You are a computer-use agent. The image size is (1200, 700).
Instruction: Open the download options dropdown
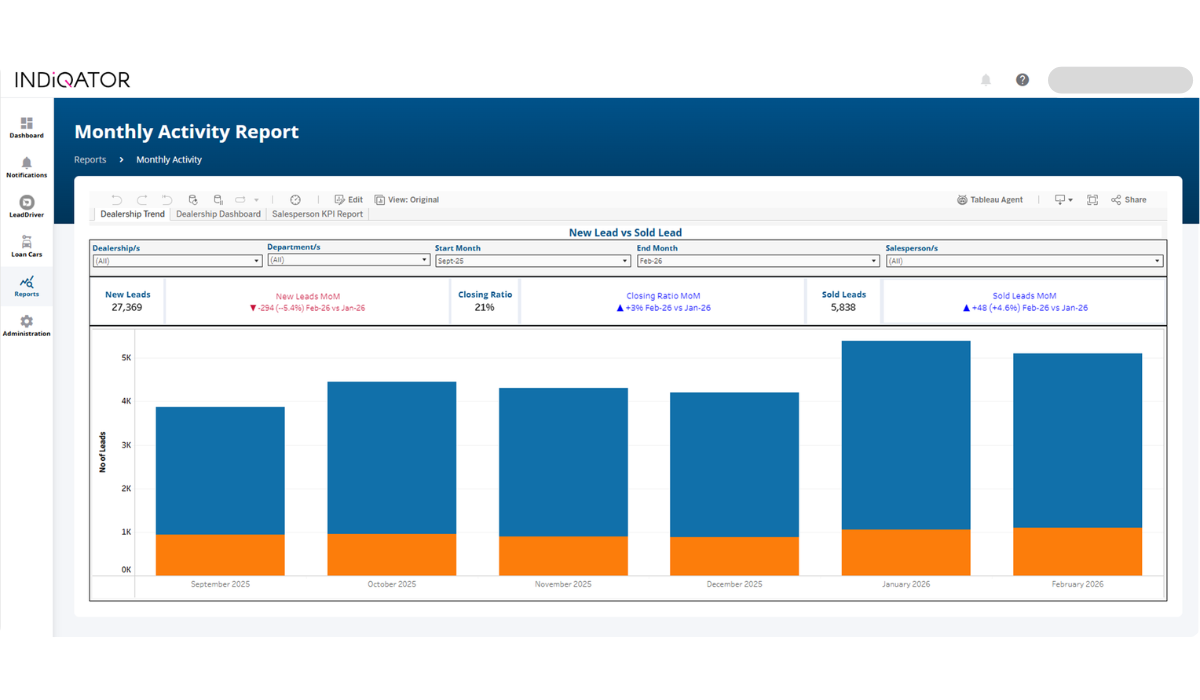[1063, 200]
